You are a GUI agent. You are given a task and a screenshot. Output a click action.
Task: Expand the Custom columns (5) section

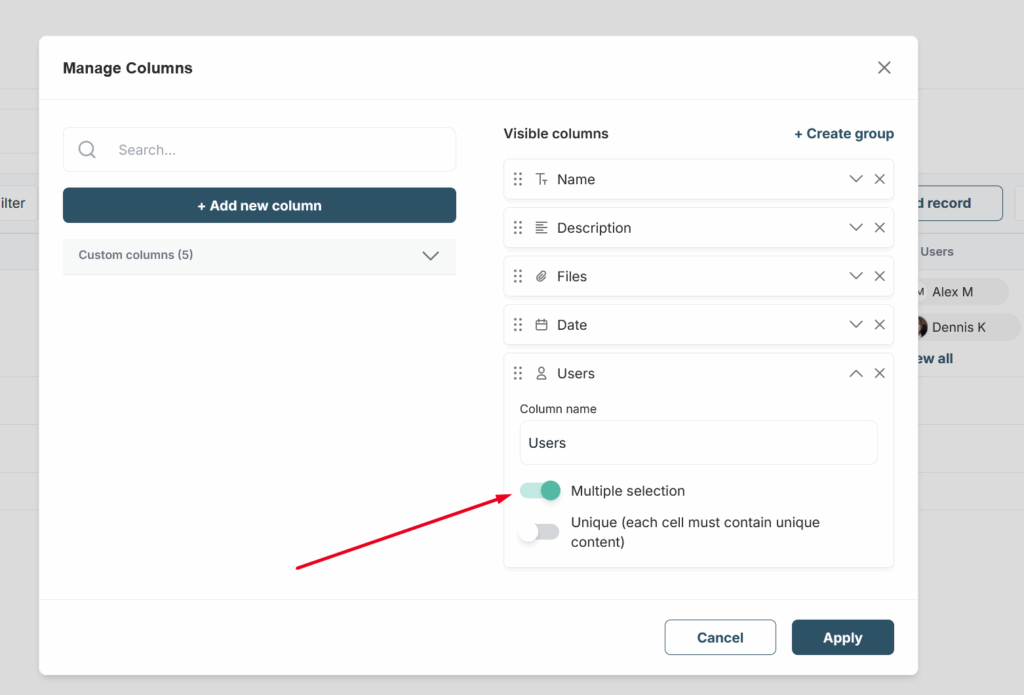430,255
